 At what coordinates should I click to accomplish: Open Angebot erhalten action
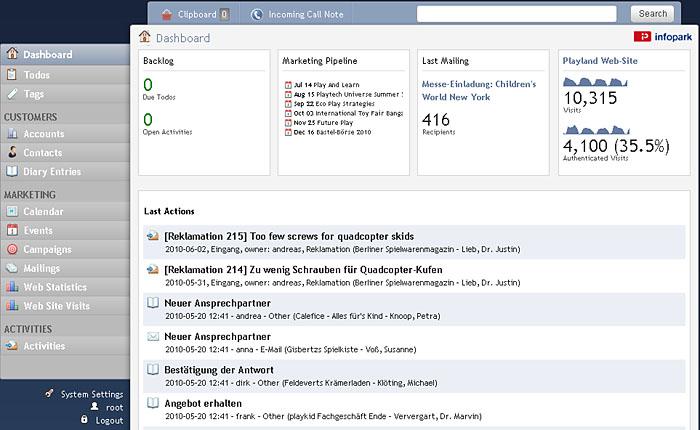[203, 403]
